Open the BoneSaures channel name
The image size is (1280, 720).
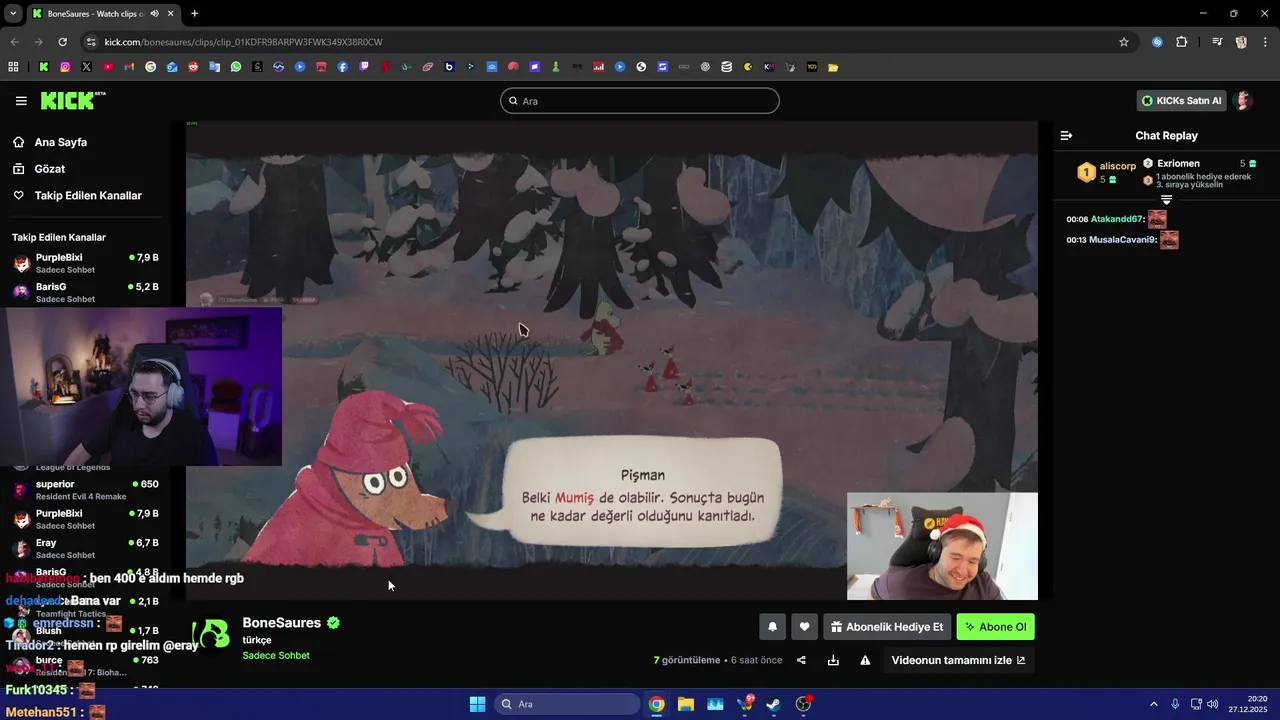tap(281, 623)
